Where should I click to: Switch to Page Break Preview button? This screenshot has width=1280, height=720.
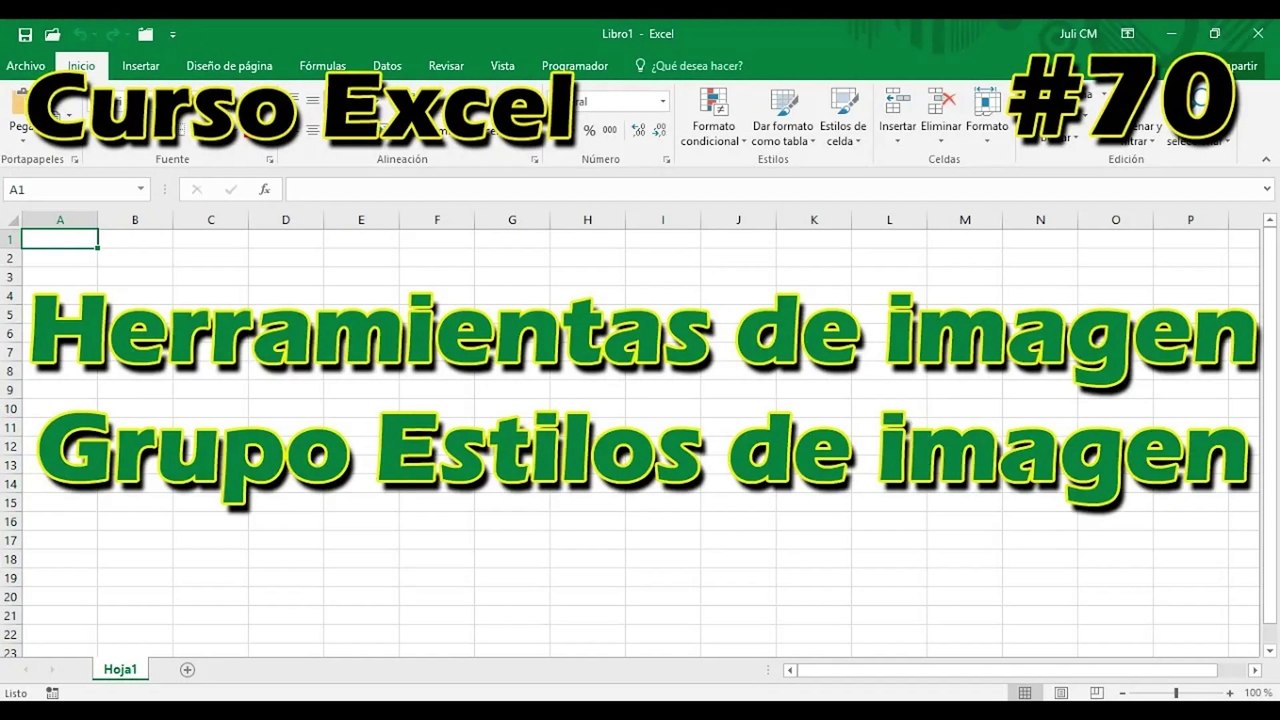coord(1097,693)
